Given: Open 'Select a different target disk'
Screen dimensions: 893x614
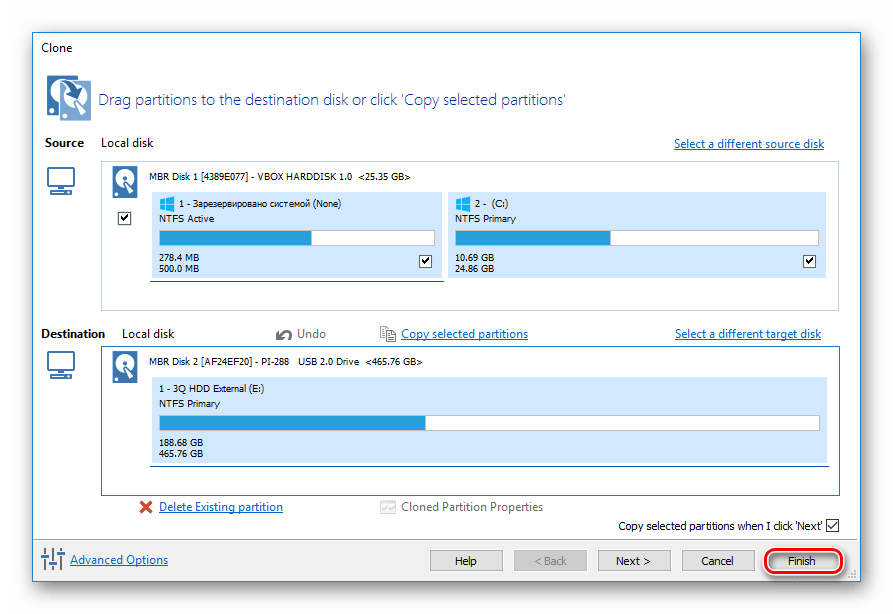Looking at the screenshot, I should click(748, 334).
